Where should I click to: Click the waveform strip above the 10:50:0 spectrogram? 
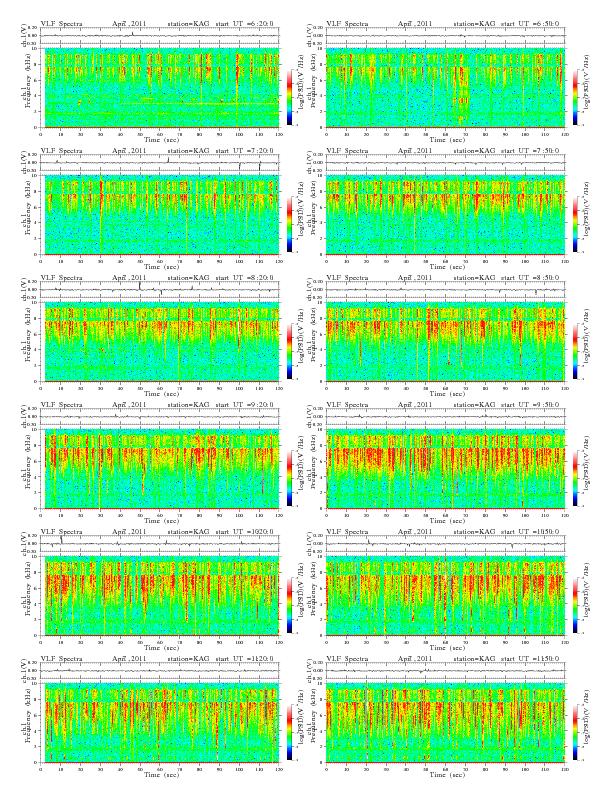tap(445, 543)
